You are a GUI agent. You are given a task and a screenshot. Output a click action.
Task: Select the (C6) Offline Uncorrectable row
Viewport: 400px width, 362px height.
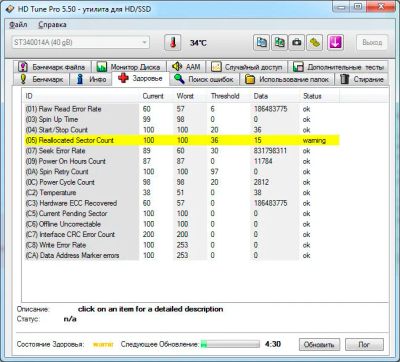[x=181, y=224]
